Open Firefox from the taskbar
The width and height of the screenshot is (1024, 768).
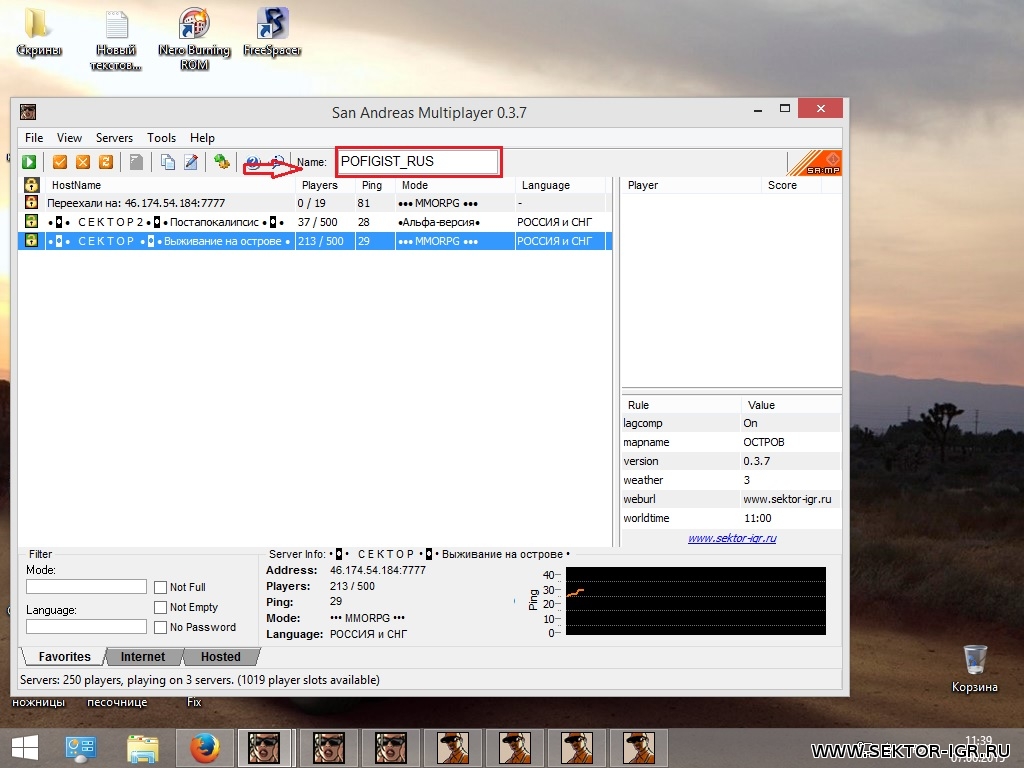[204, 748]
